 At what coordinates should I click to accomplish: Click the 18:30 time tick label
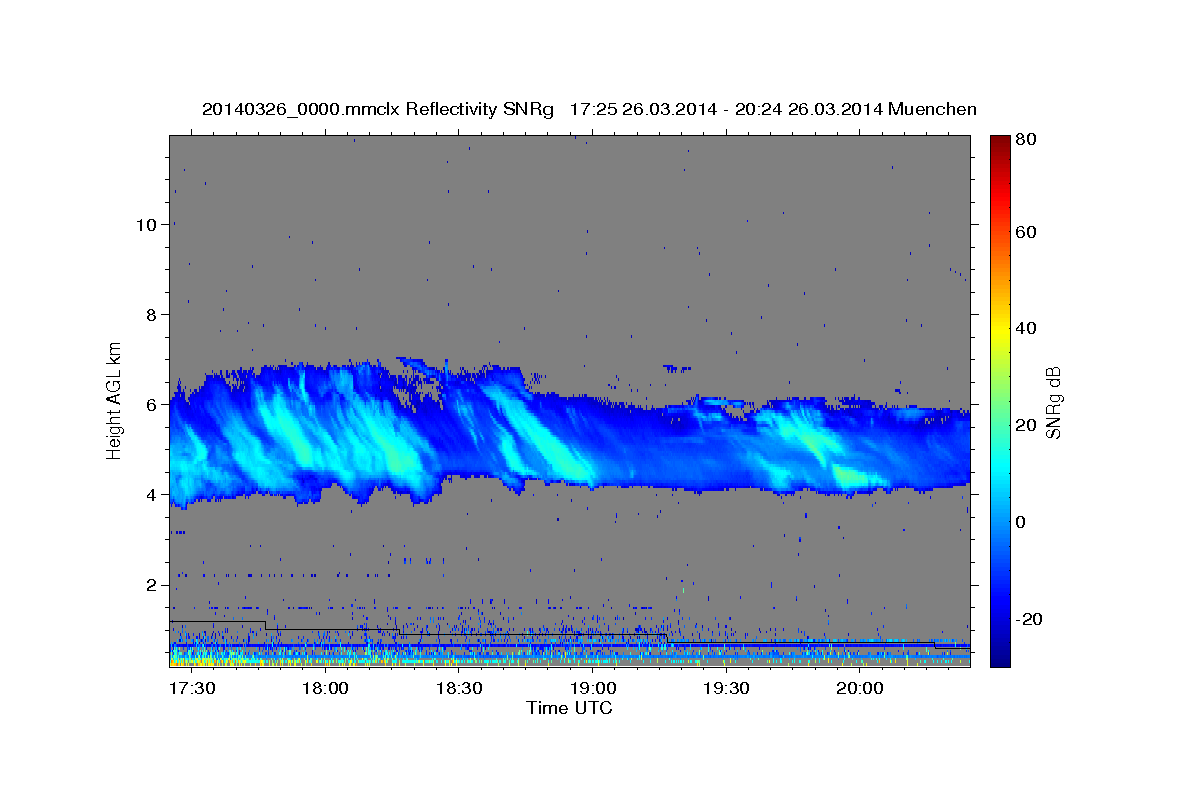click(458, 688)
